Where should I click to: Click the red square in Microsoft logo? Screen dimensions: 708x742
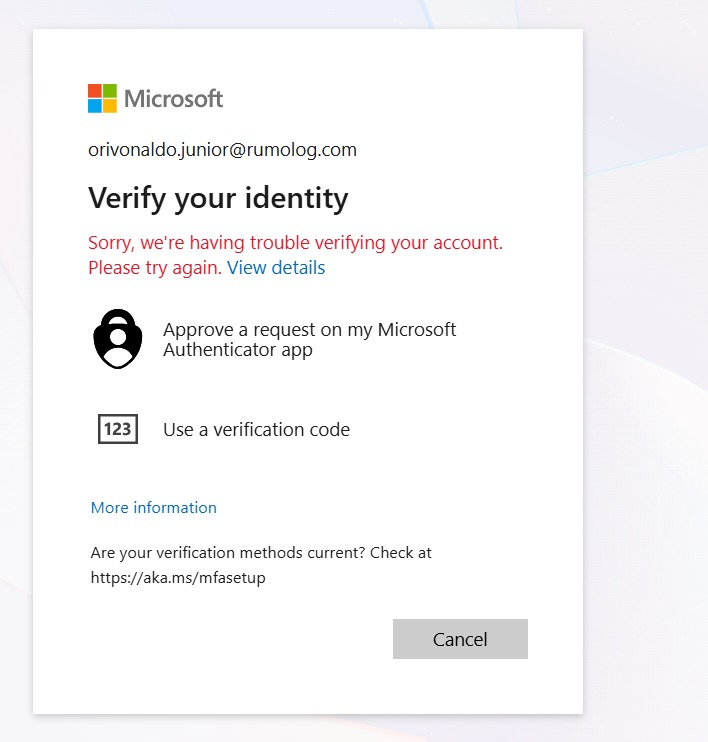[95, 91]
